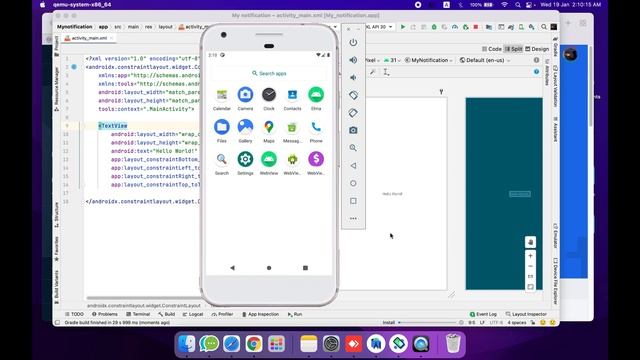The height and width of the screenshot is (360, 640).
Task: Click the Search apps field on phone
Action: [269, 73]
